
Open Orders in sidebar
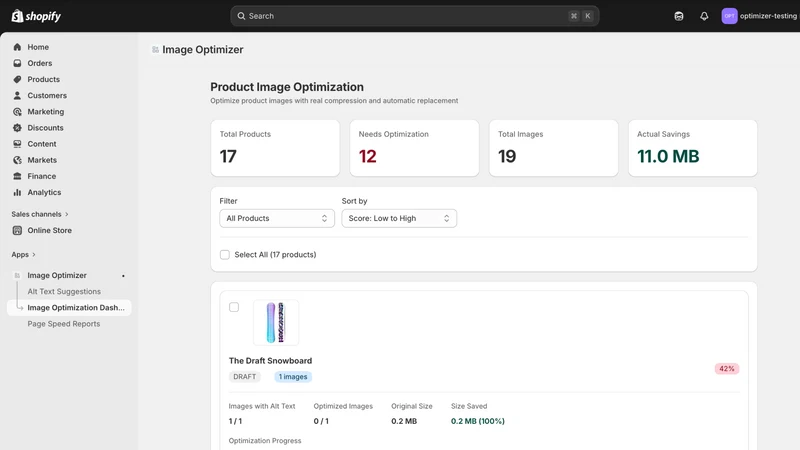[x=40, y=63]
